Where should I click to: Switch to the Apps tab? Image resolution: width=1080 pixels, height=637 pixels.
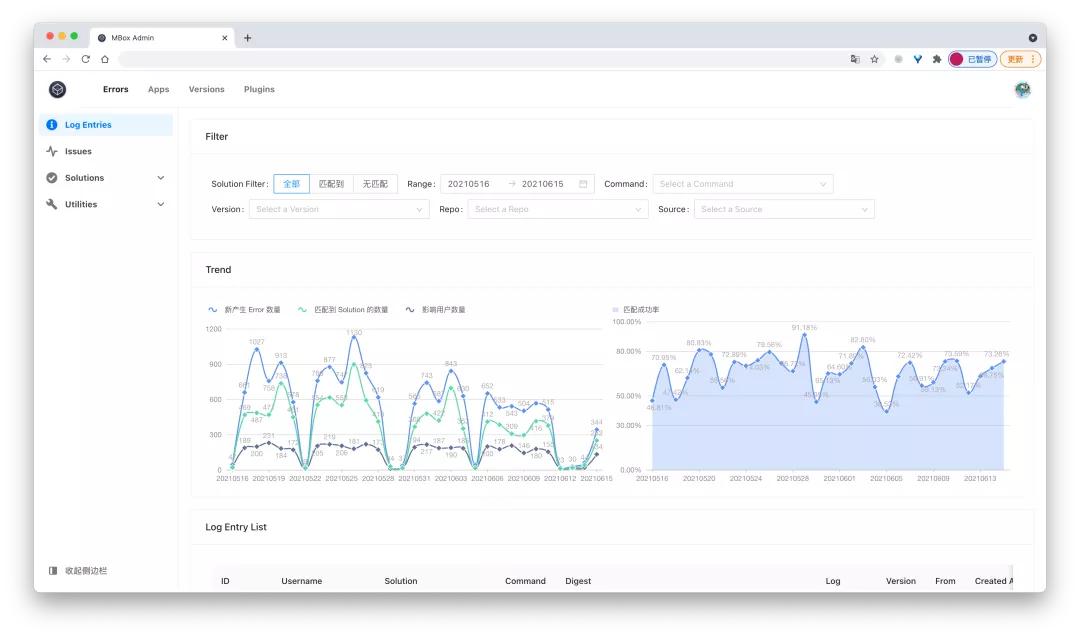[158, 89]
